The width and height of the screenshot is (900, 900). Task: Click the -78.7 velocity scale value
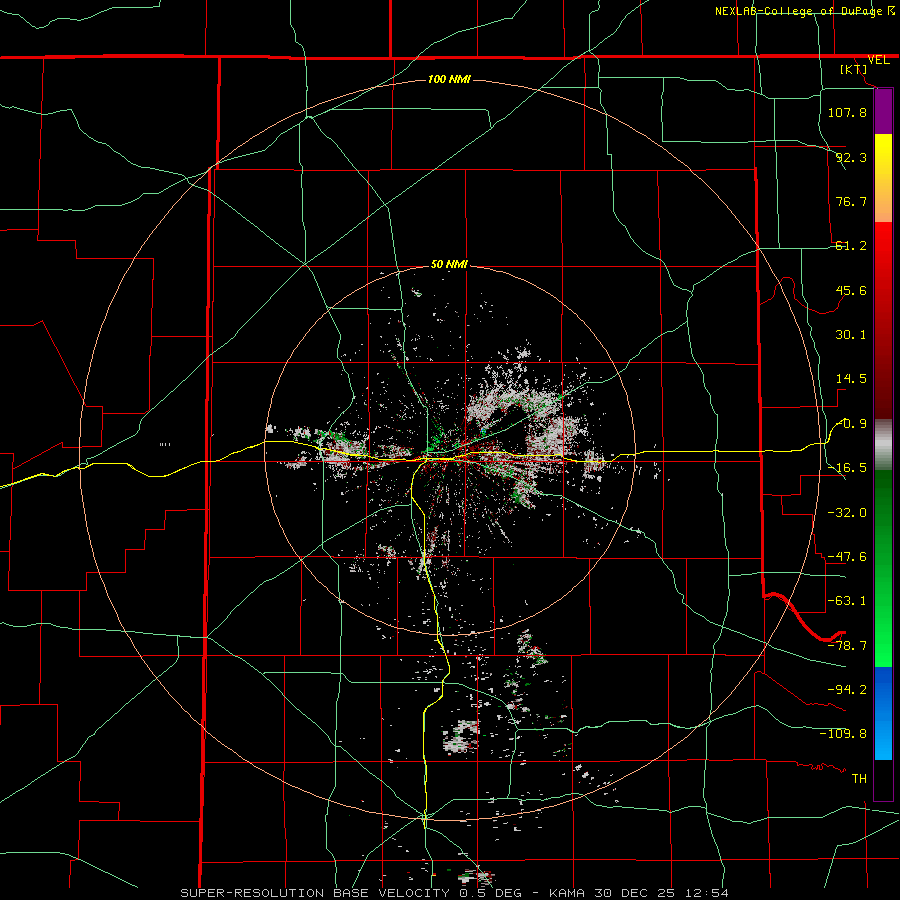(x=847, y=646)
